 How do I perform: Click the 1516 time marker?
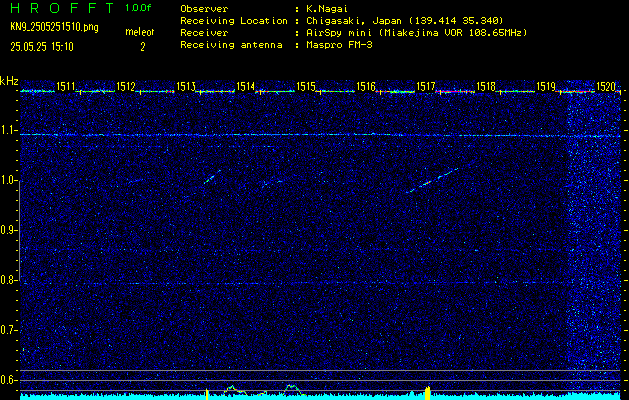[x=366, y=86]
